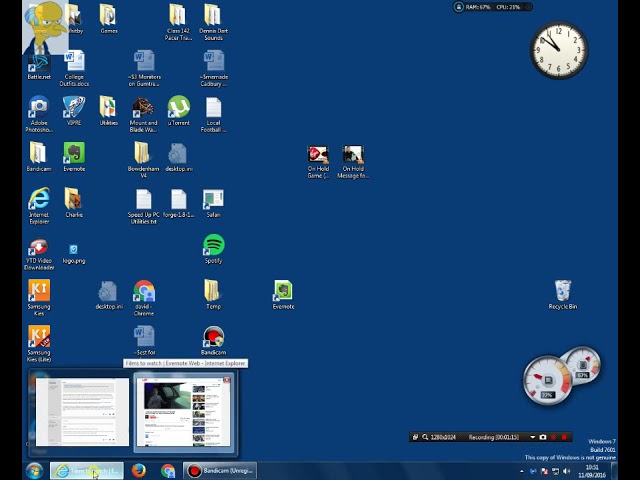Open the Smemade Cadbury Word document
Viewport: 640px width, 480px height.
[x=213, y=69]
